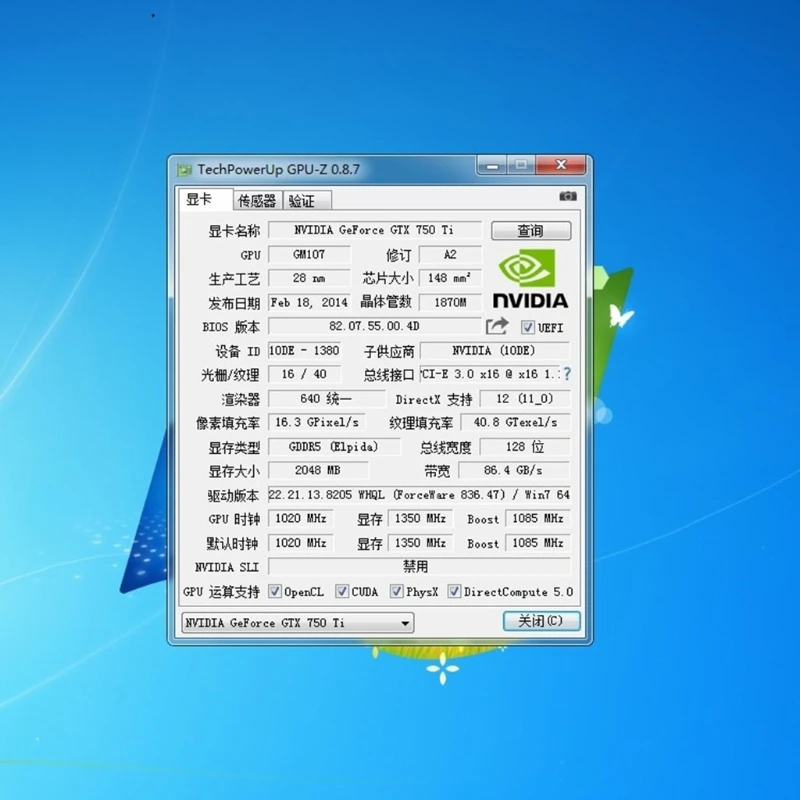Screen dimensions: 800x800
Task: Click the BIOS export/save icon
Action: coord(497,327)
